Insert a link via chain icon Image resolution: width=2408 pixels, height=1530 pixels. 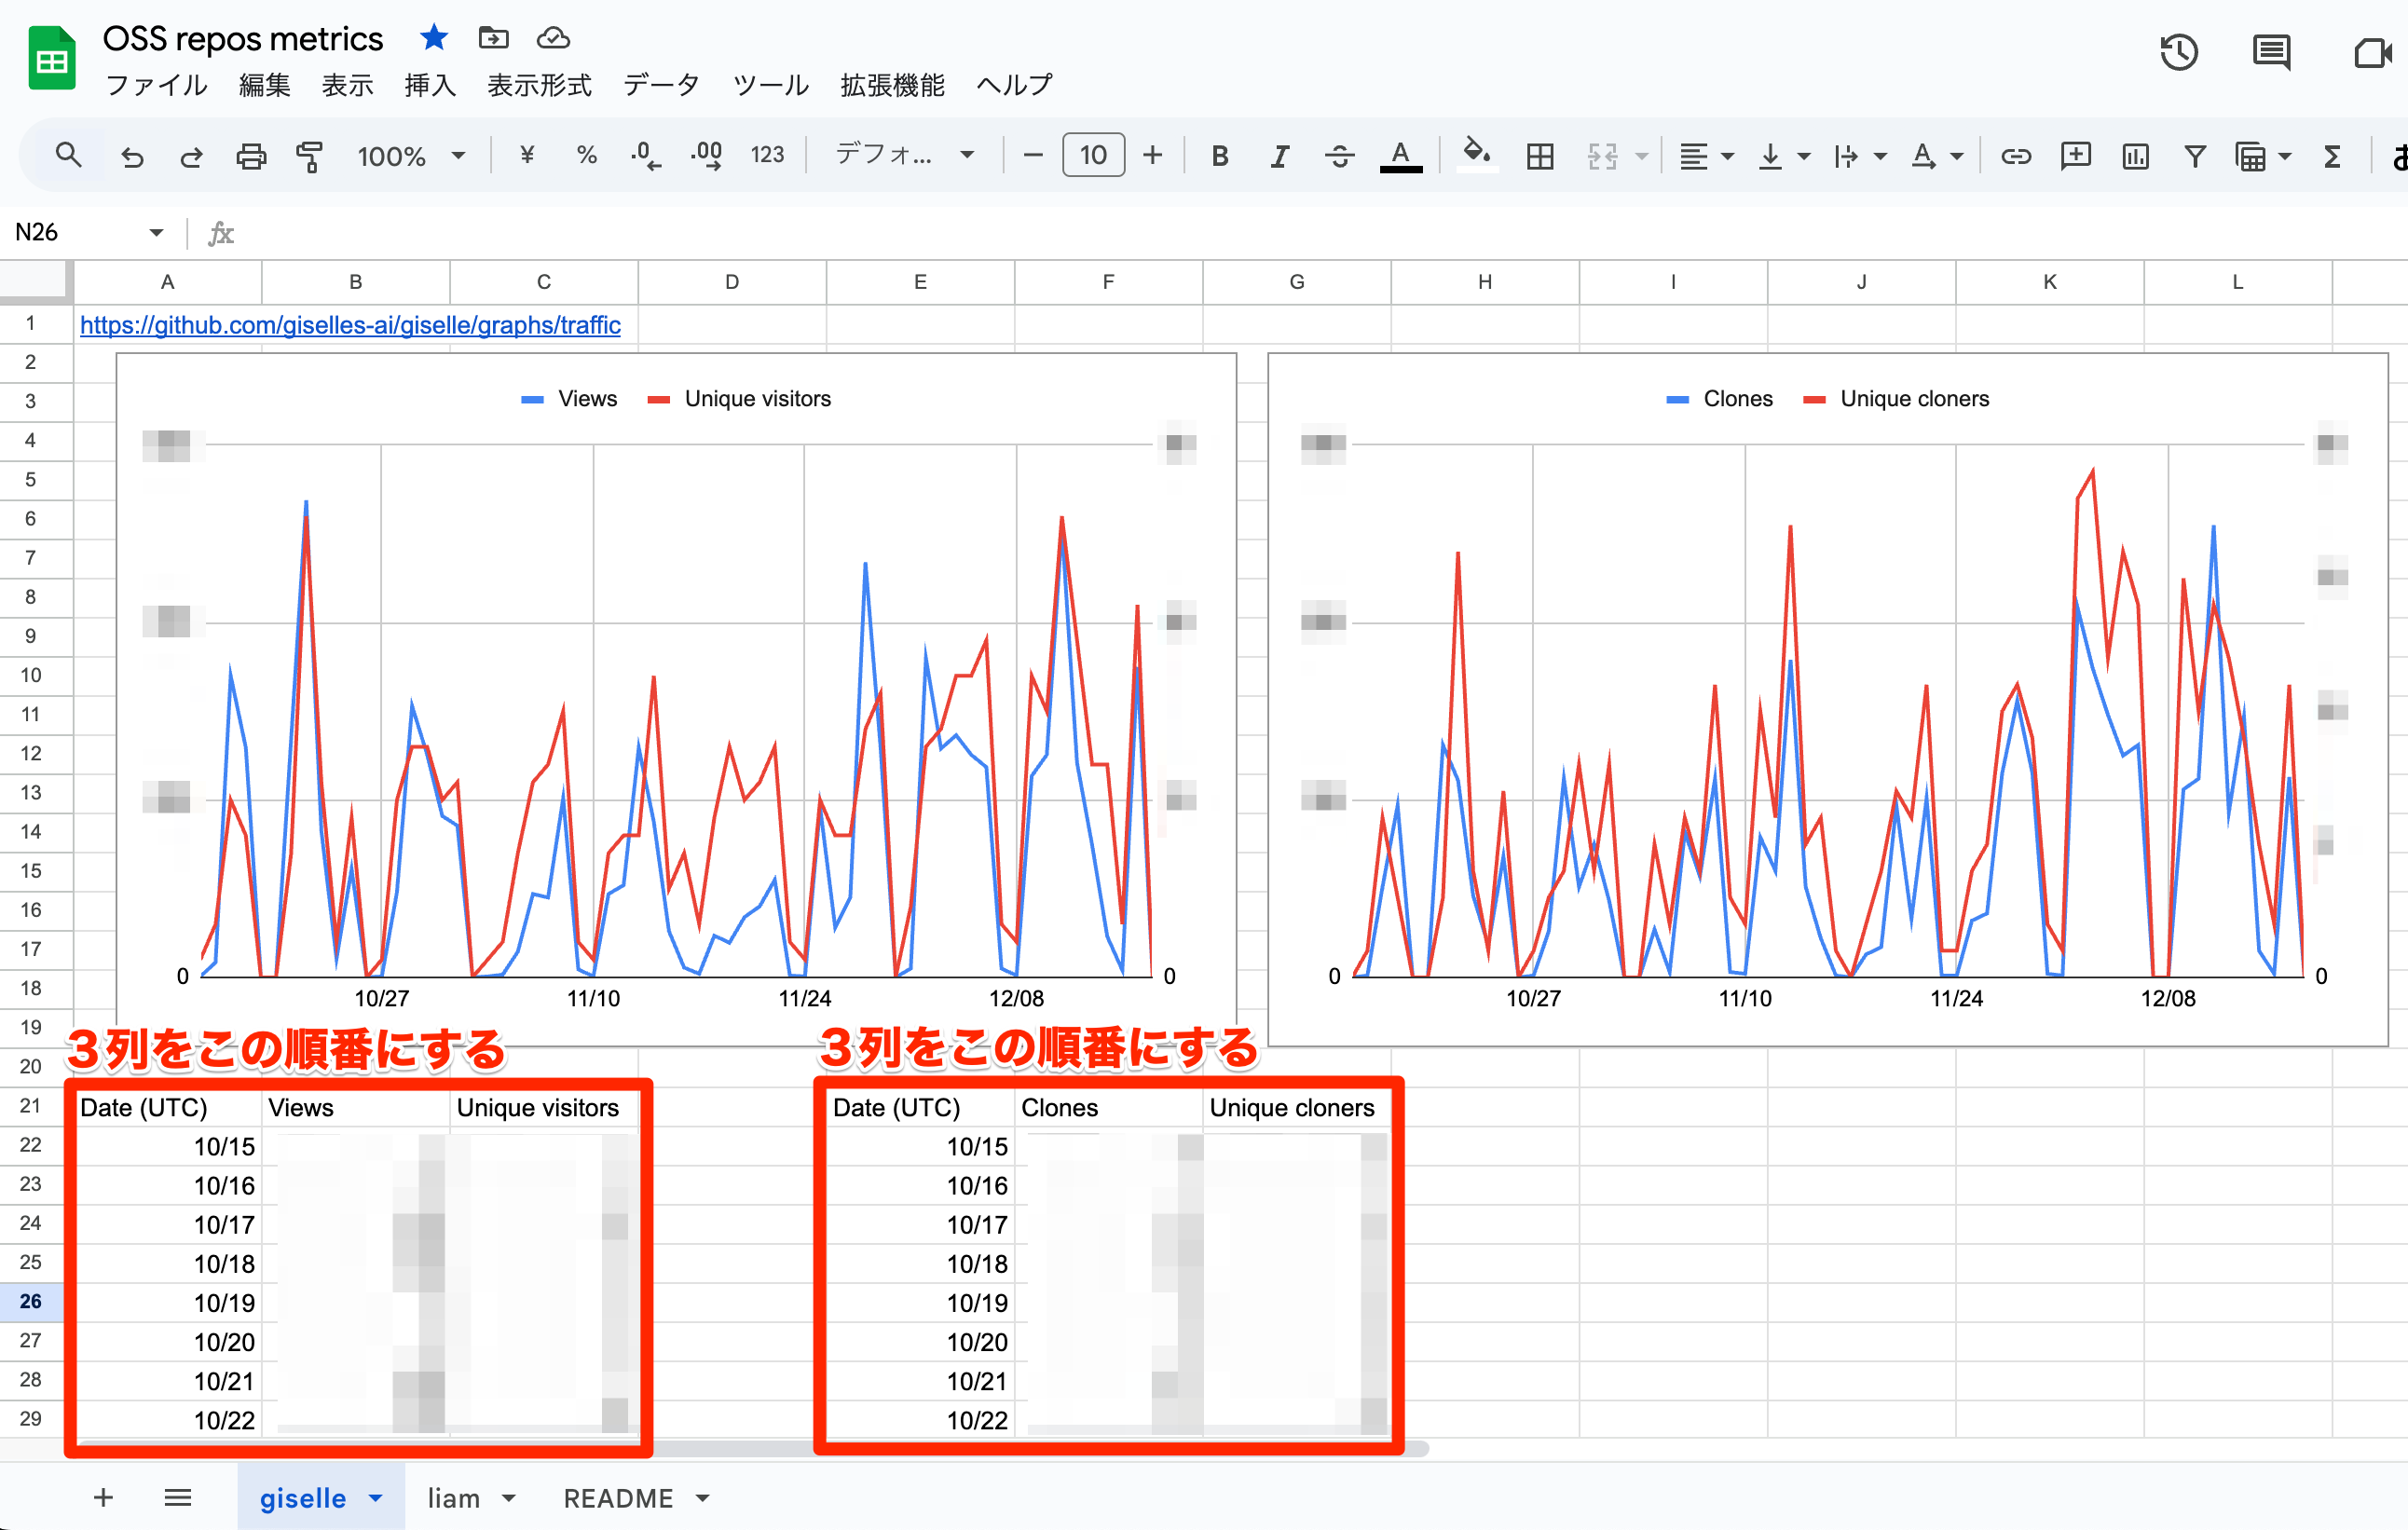coord(2015,155)
